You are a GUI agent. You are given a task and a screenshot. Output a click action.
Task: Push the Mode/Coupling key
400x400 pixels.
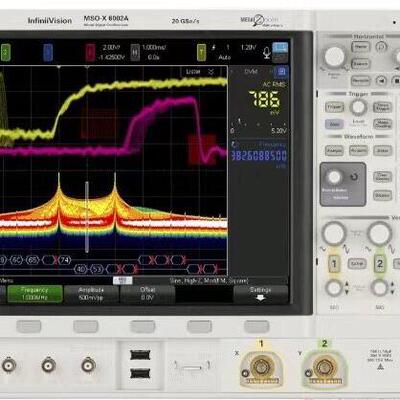(382, 124)
